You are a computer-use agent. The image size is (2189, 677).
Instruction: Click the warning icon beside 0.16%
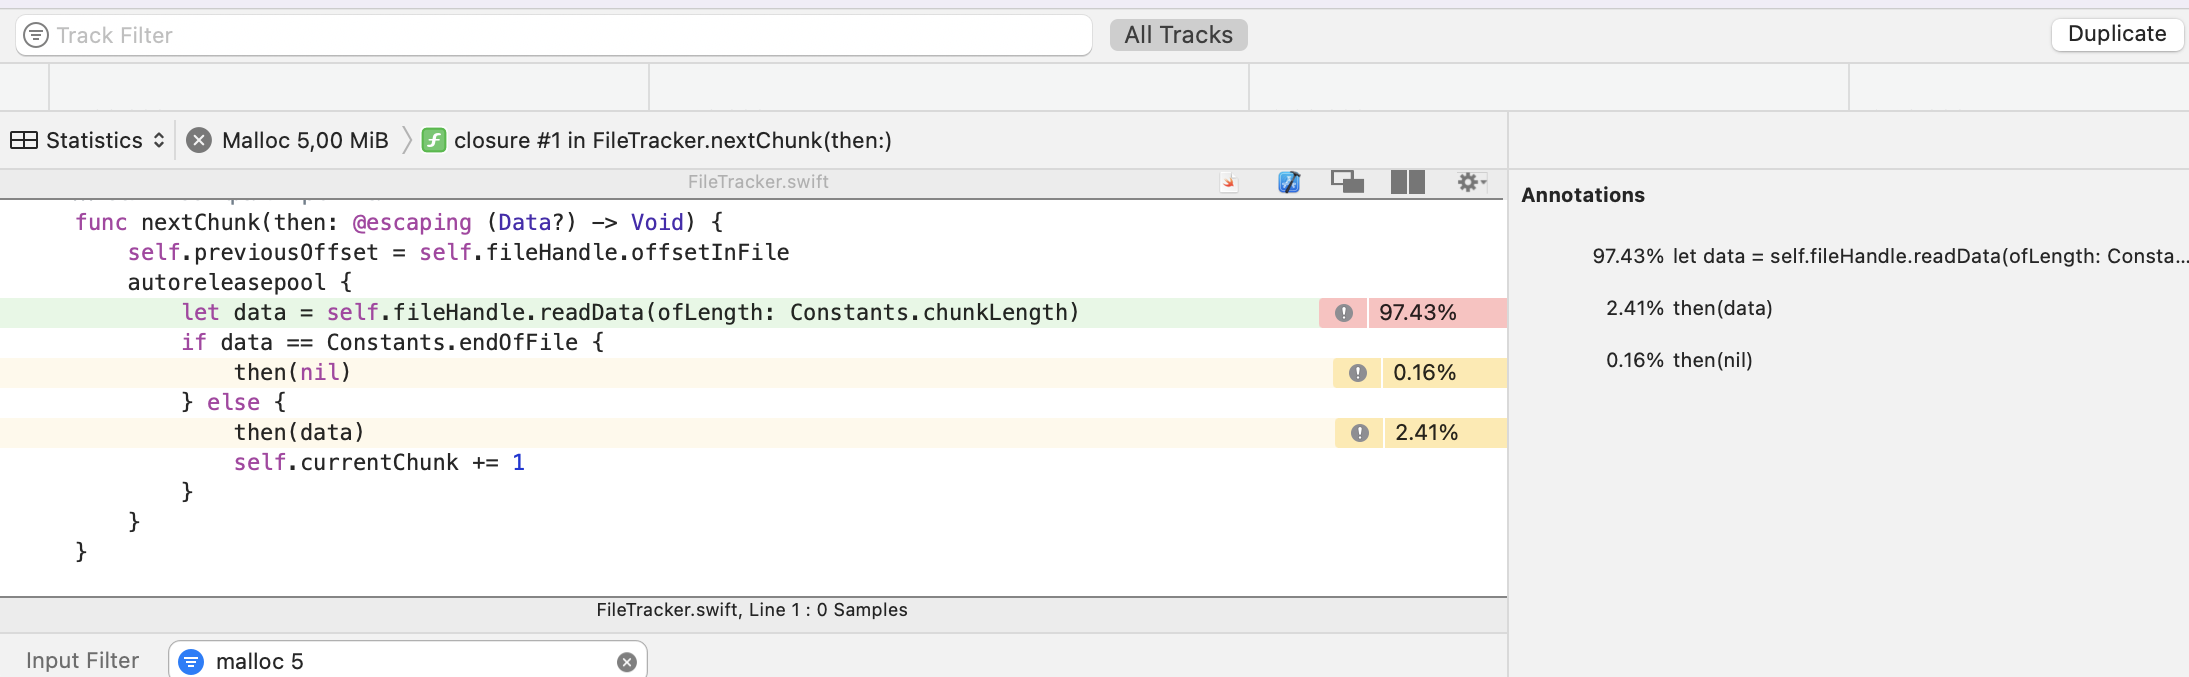(x=1357, y=373)
